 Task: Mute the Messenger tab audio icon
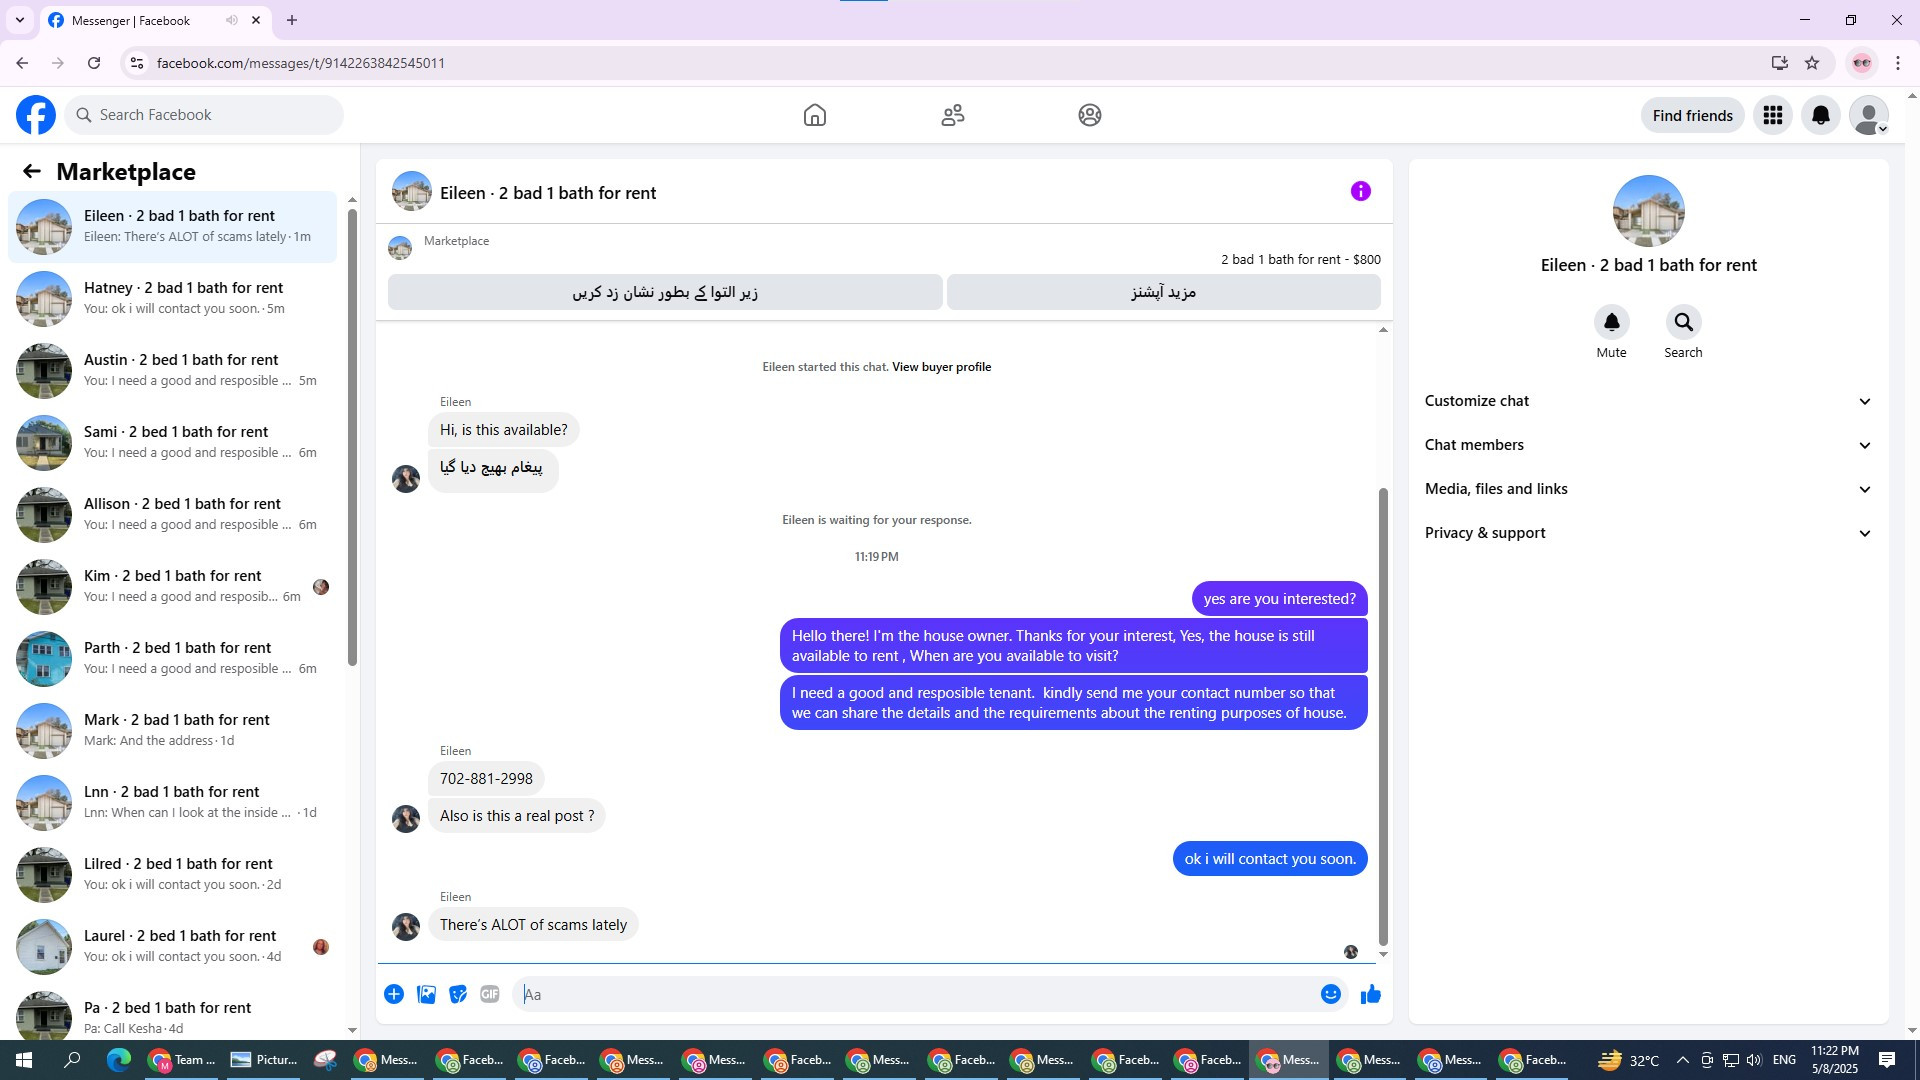[x=232, y=20]
